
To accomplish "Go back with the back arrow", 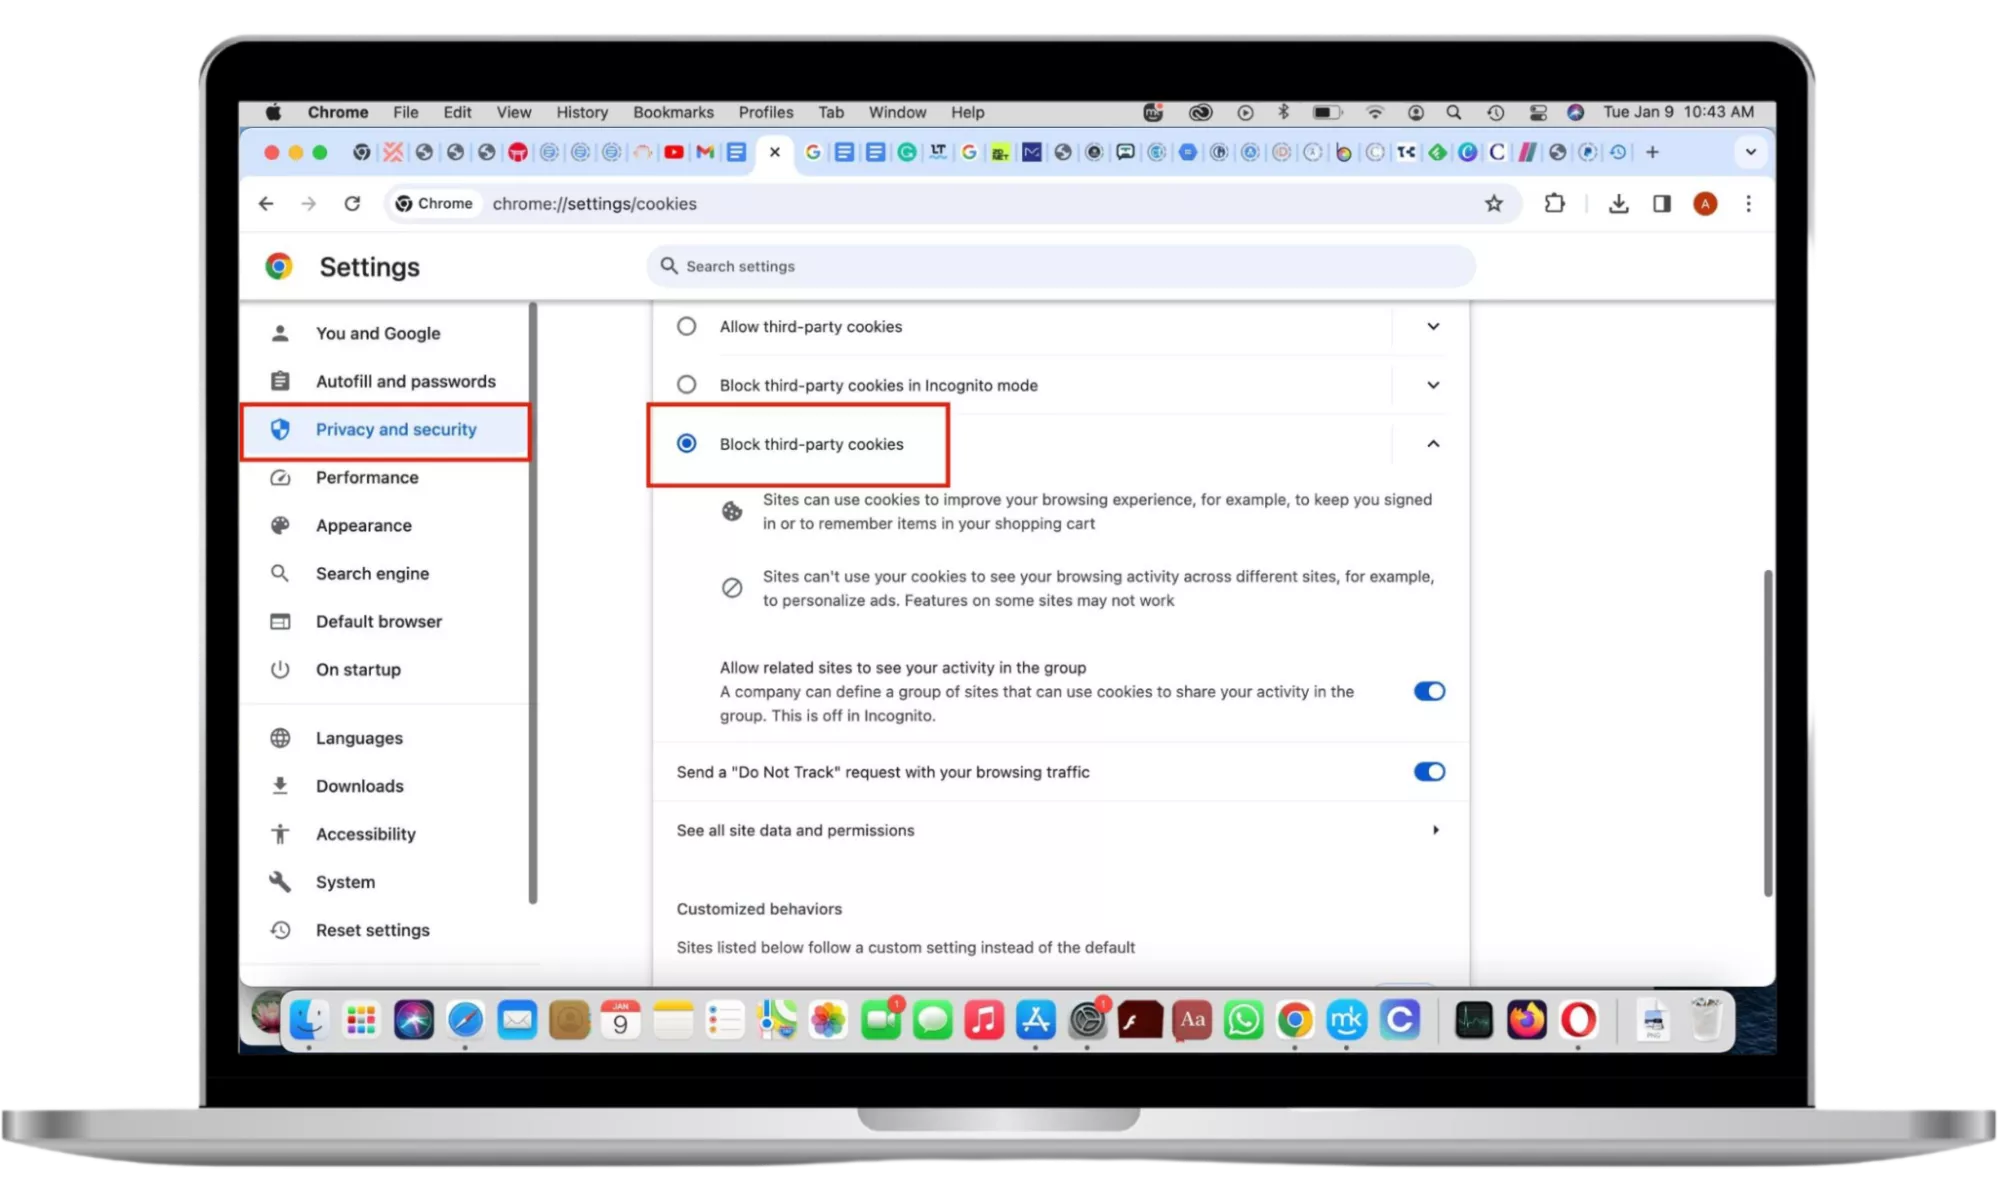I will [x=266, y=204].
